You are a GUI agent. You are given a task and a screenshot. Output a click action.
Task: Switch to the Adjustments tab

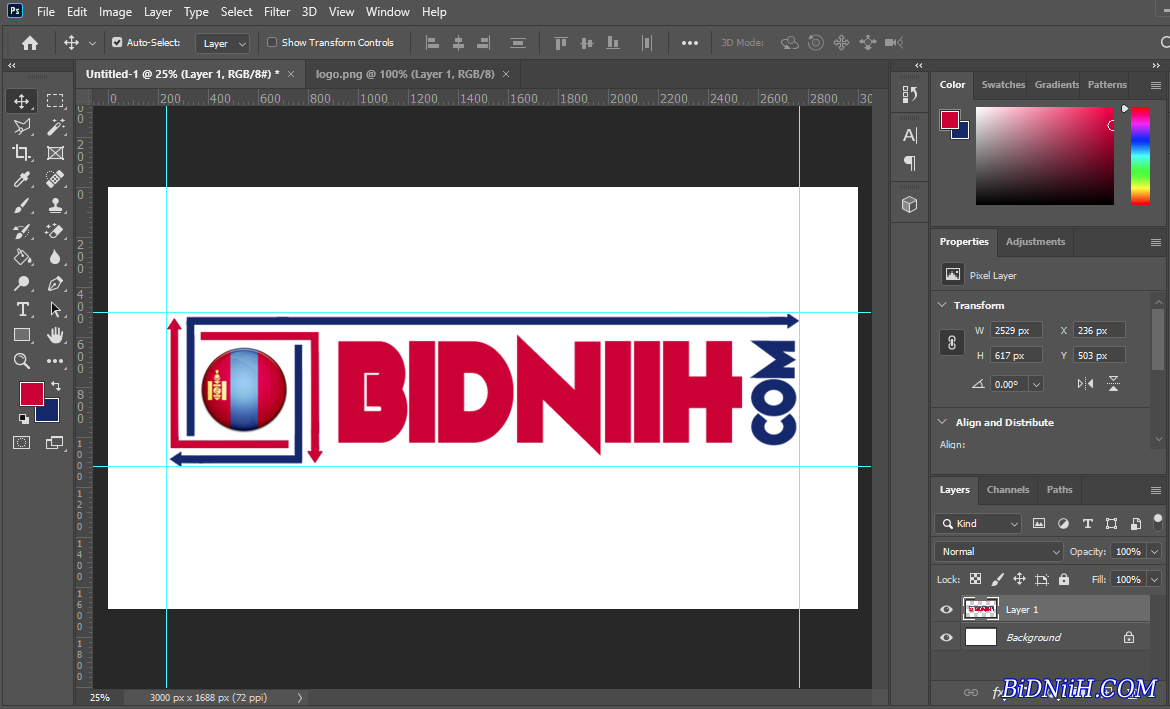(x=1035, y=242)
